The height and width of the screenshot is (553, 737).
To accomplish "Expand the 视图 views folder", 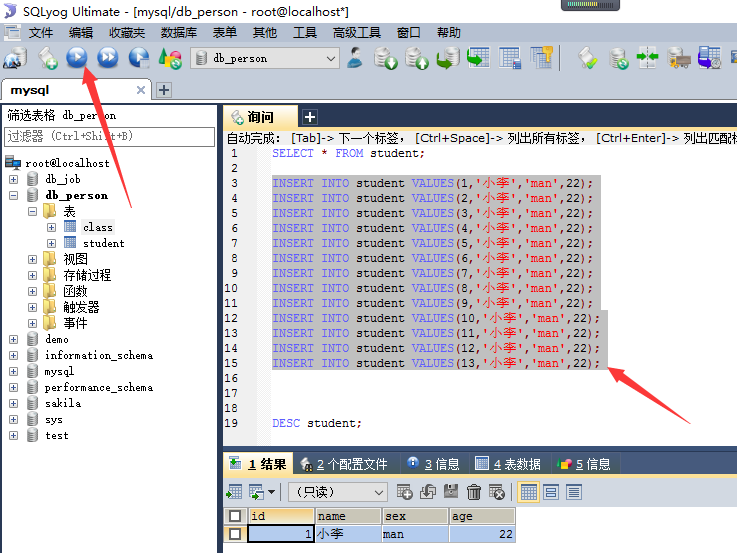I will click(x=32, y=259).
